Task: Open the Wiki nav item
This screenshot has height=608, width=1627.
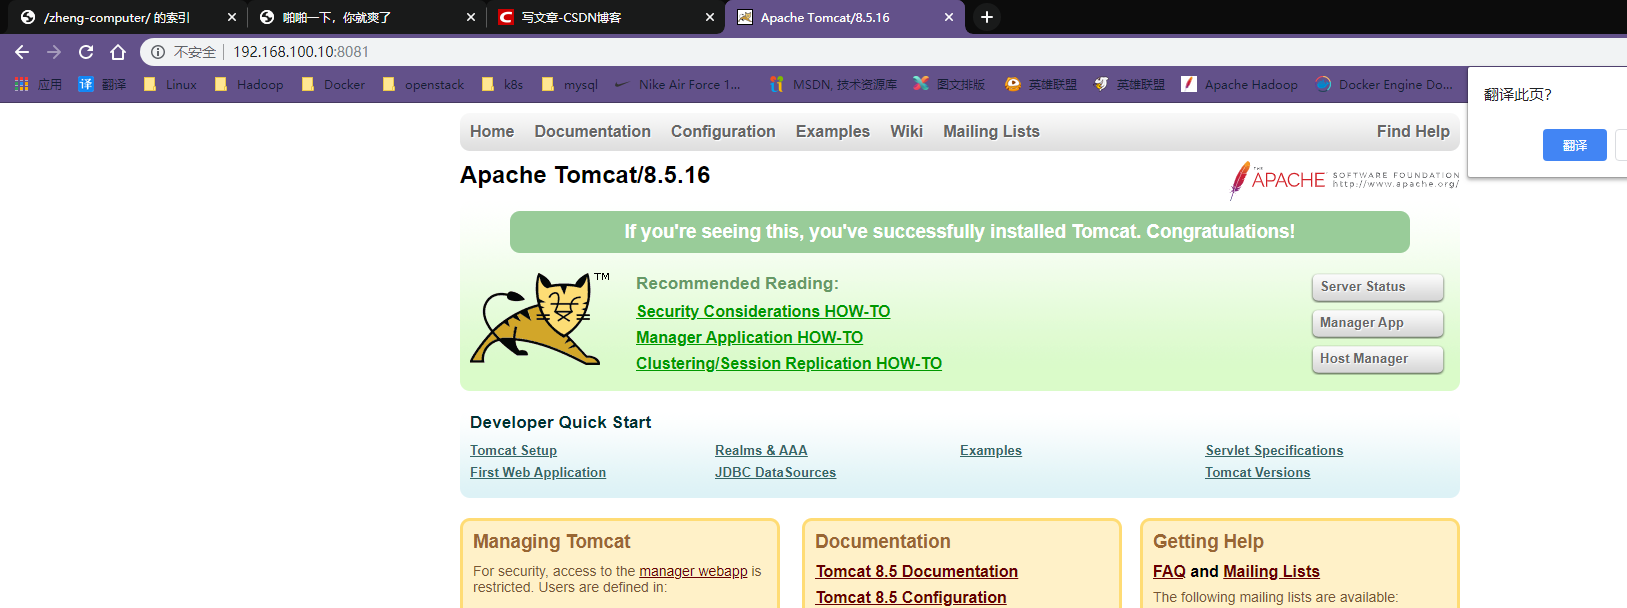Action: [x=906, y=131]
